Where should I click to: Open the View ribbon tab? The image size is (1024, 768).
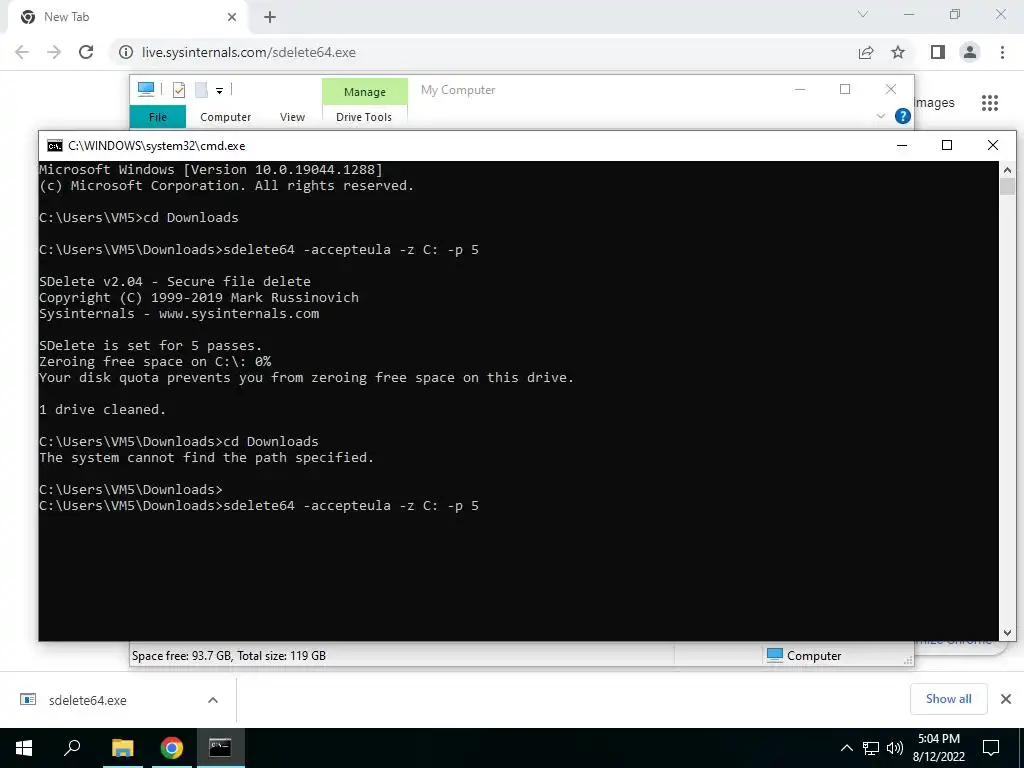[292, 117]
